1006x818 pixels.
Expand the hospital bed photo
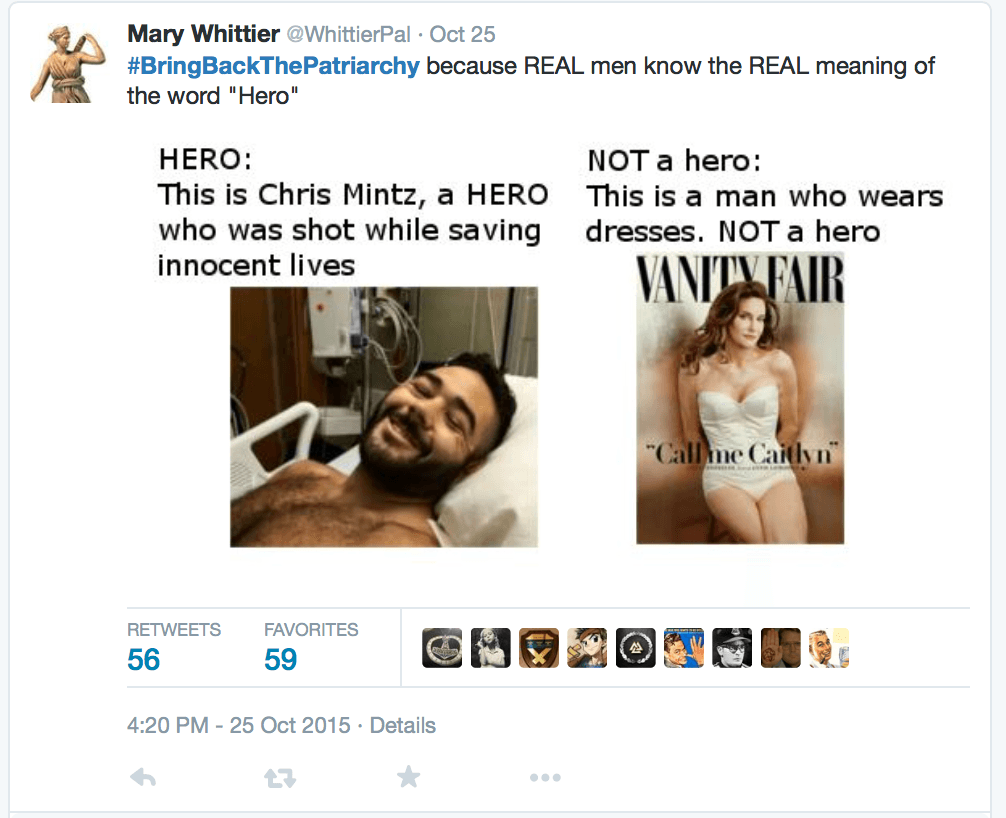coord(384,416)
